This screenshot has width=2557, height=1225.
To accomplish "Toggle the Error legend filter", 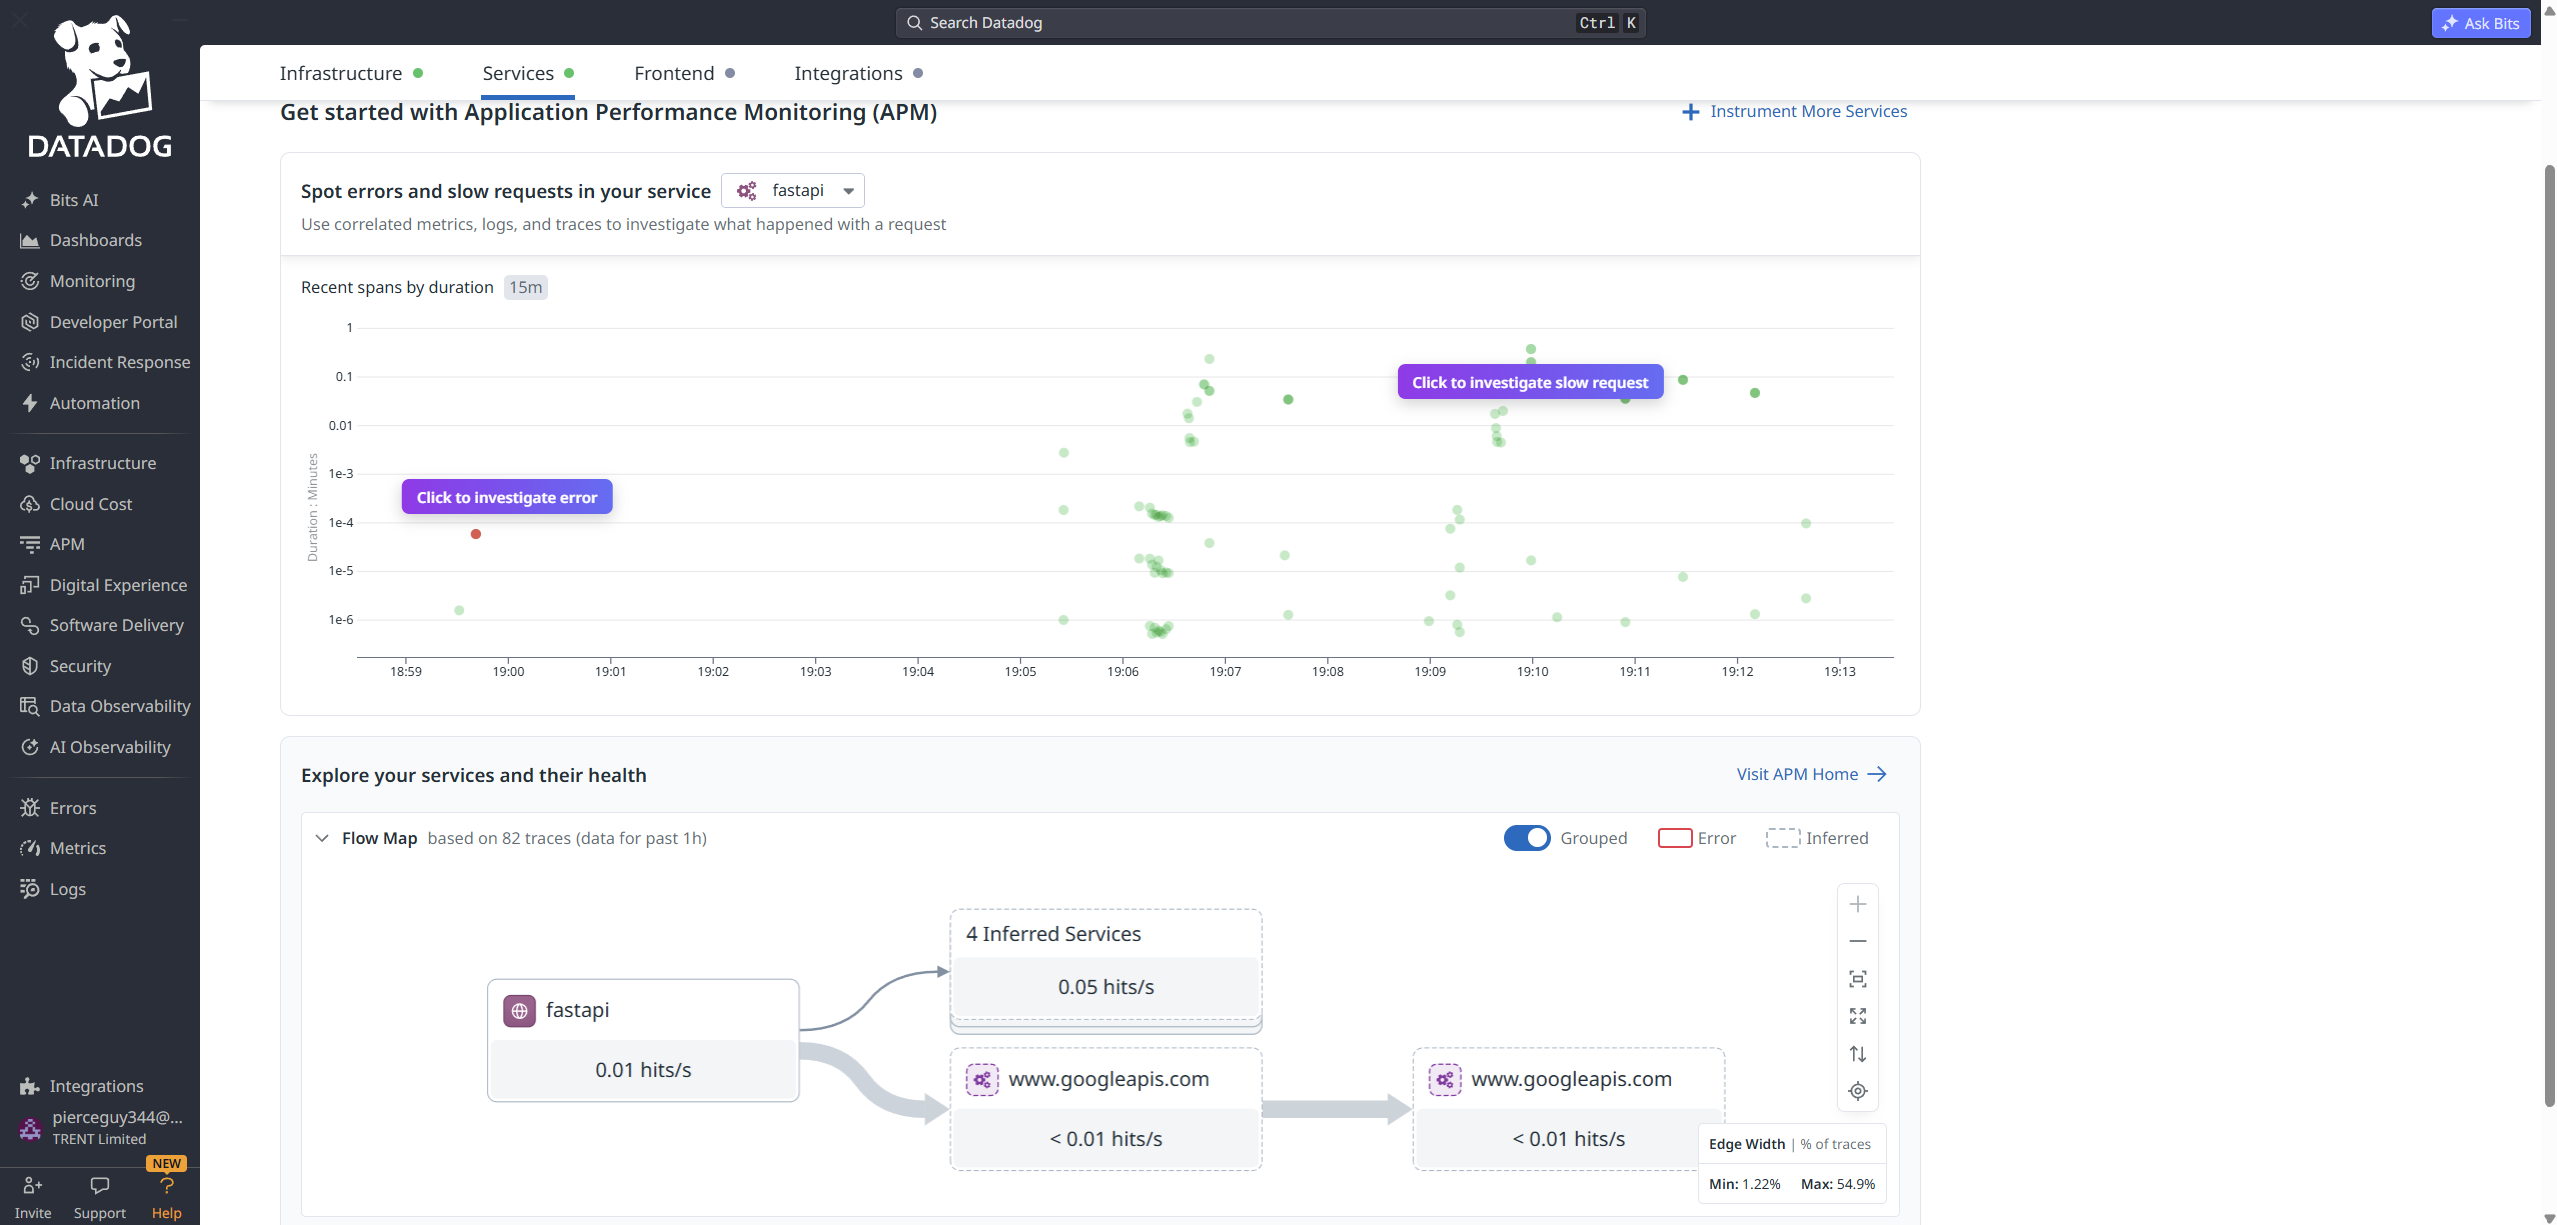I will click(1697, 838).
